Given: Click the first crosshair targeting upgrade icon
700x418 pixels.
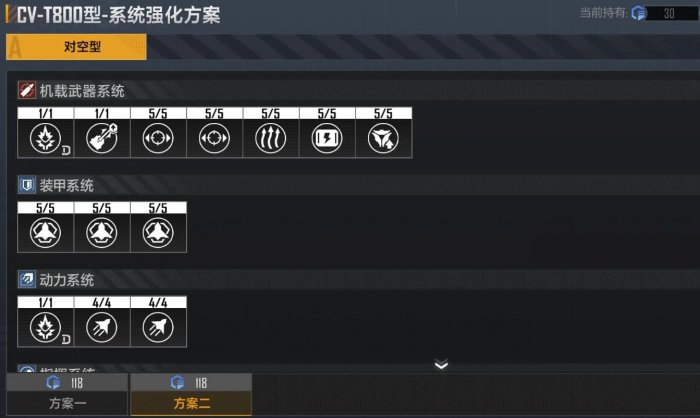Looking at the screenshot, I should pos(158,138).
